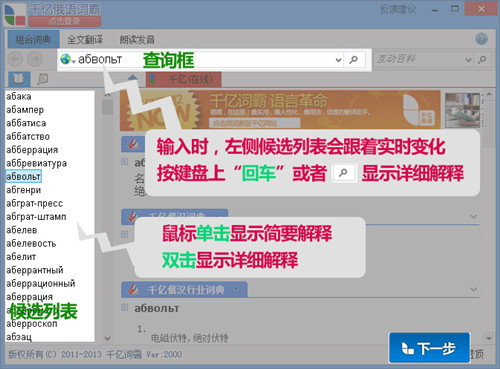Click 反馈建议 feedback link
The image size is (500, 369).
coord(398,9)
